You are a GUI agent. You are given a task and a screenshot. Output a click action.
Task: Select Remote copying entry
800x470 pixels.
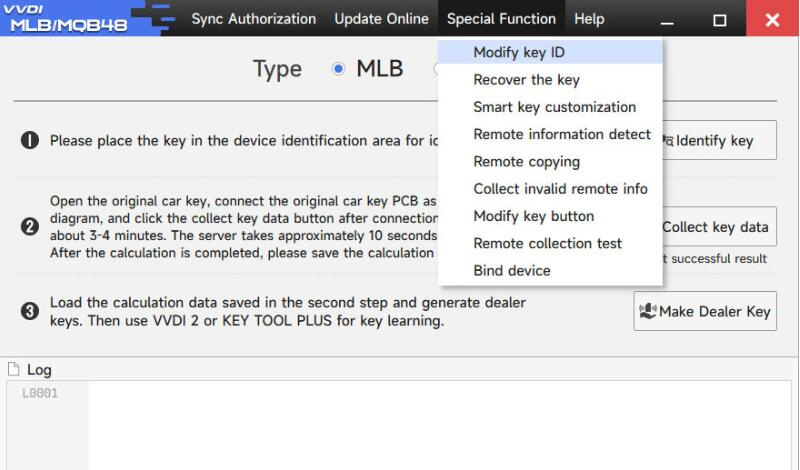526,162
